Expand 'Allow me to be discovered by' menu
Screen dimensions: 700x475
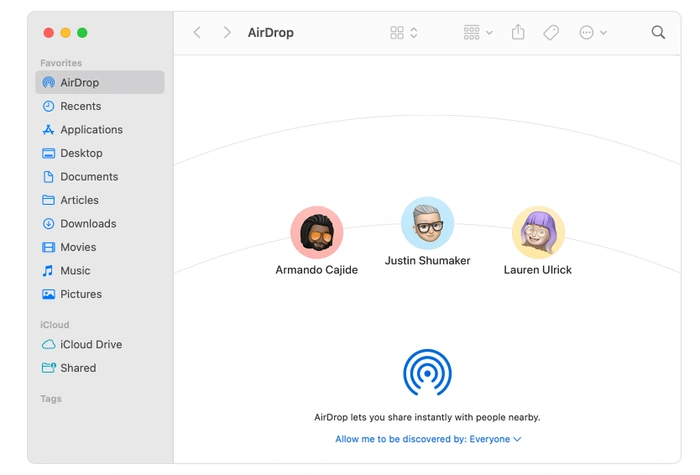428,439
